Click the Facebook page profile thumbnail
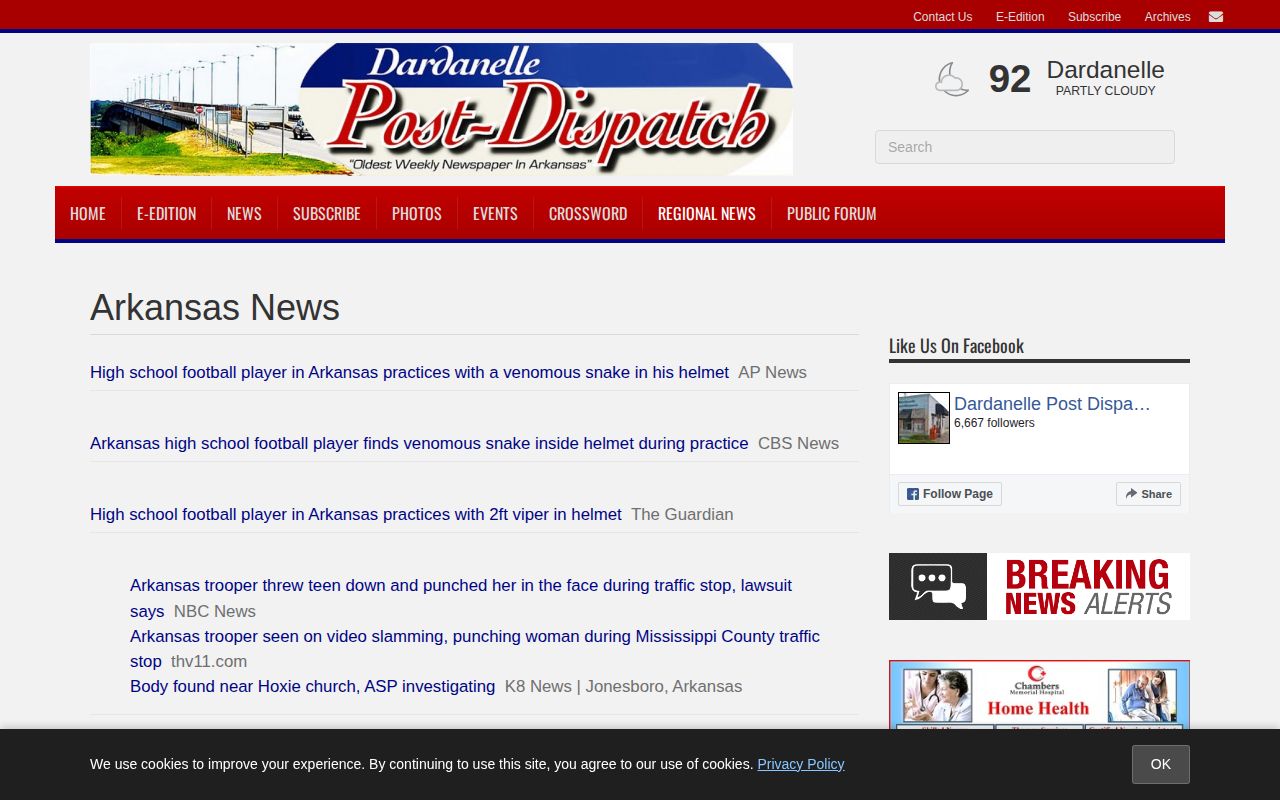The height and width of the screenshot is (800, 1280). [924, 418]
